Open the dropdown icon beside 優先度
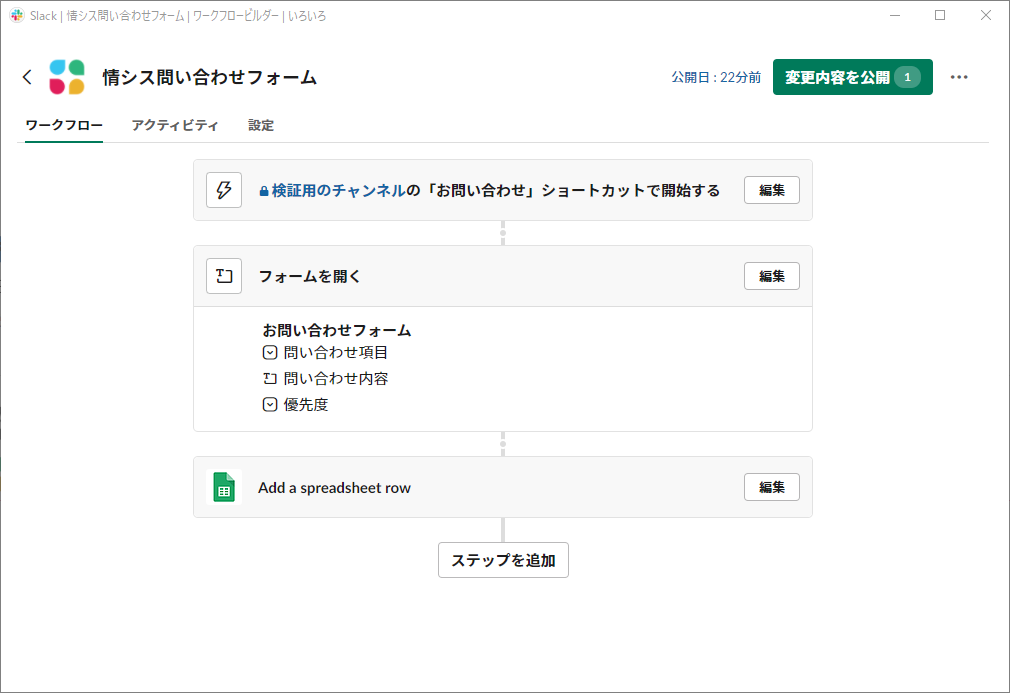This screenshot has height=693, width=1010. pyautogui.click(x=270, y=404)
